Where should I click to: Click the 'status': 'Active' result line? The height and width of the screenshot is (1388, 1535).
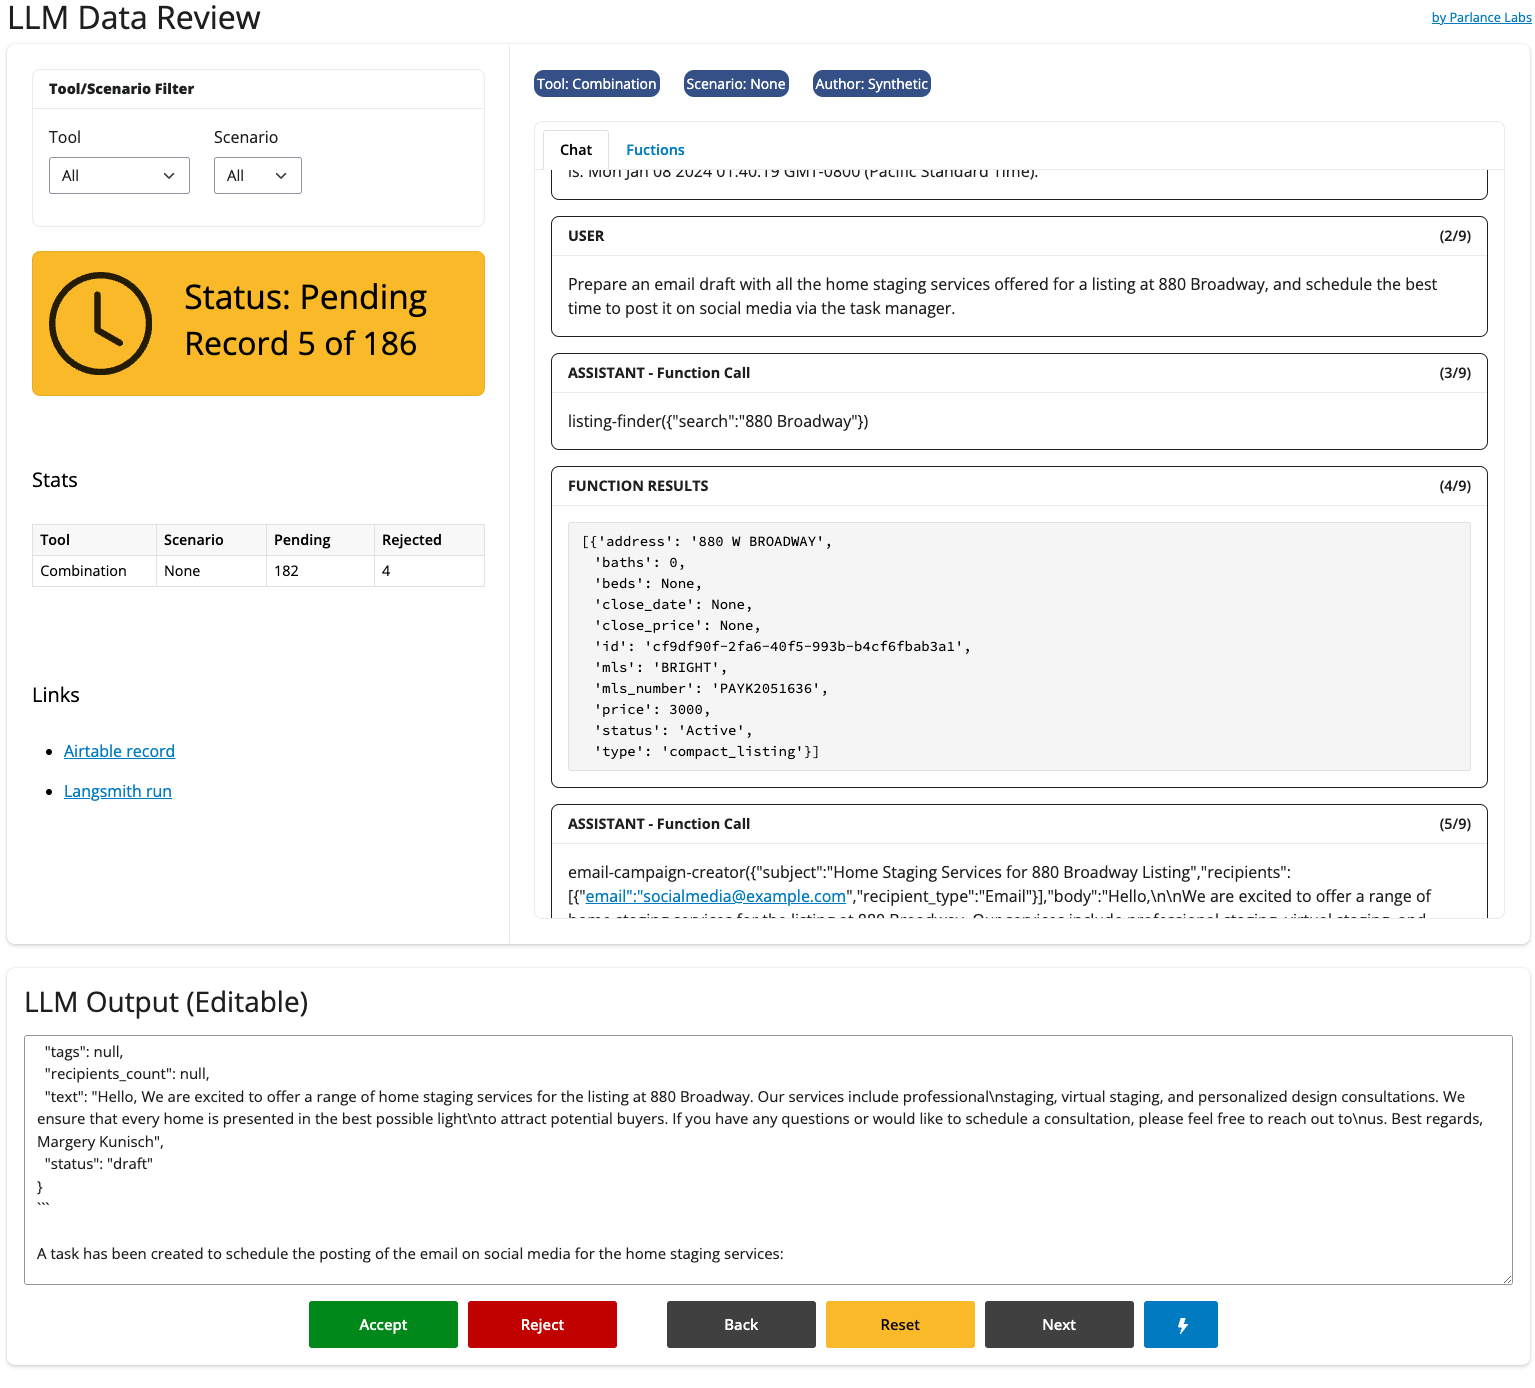673,730
